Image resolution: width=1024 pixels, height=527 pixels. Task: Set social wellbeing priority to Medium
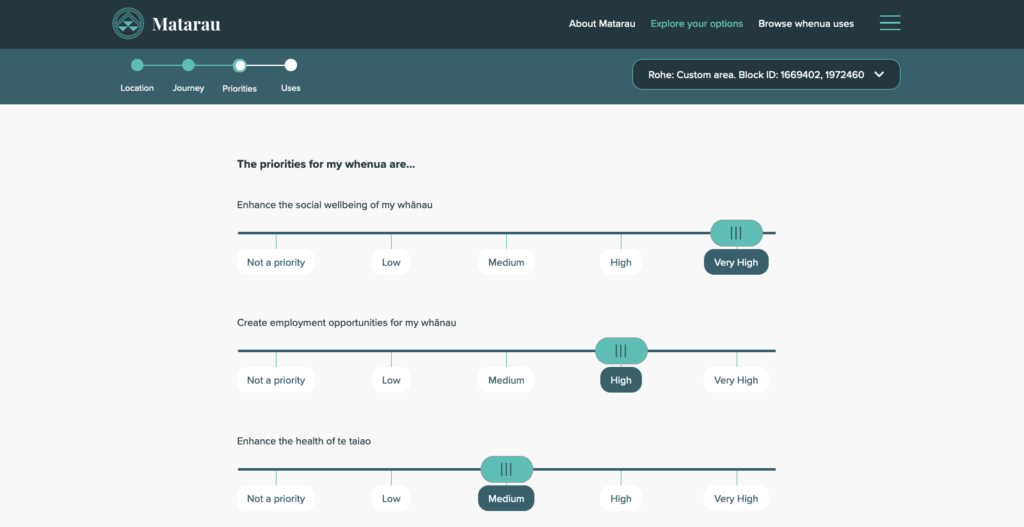coord(506,262)
